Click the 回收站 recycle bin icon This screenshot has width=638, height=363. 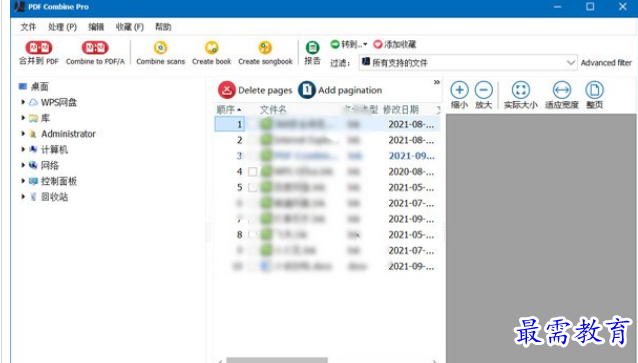[33, 197]
